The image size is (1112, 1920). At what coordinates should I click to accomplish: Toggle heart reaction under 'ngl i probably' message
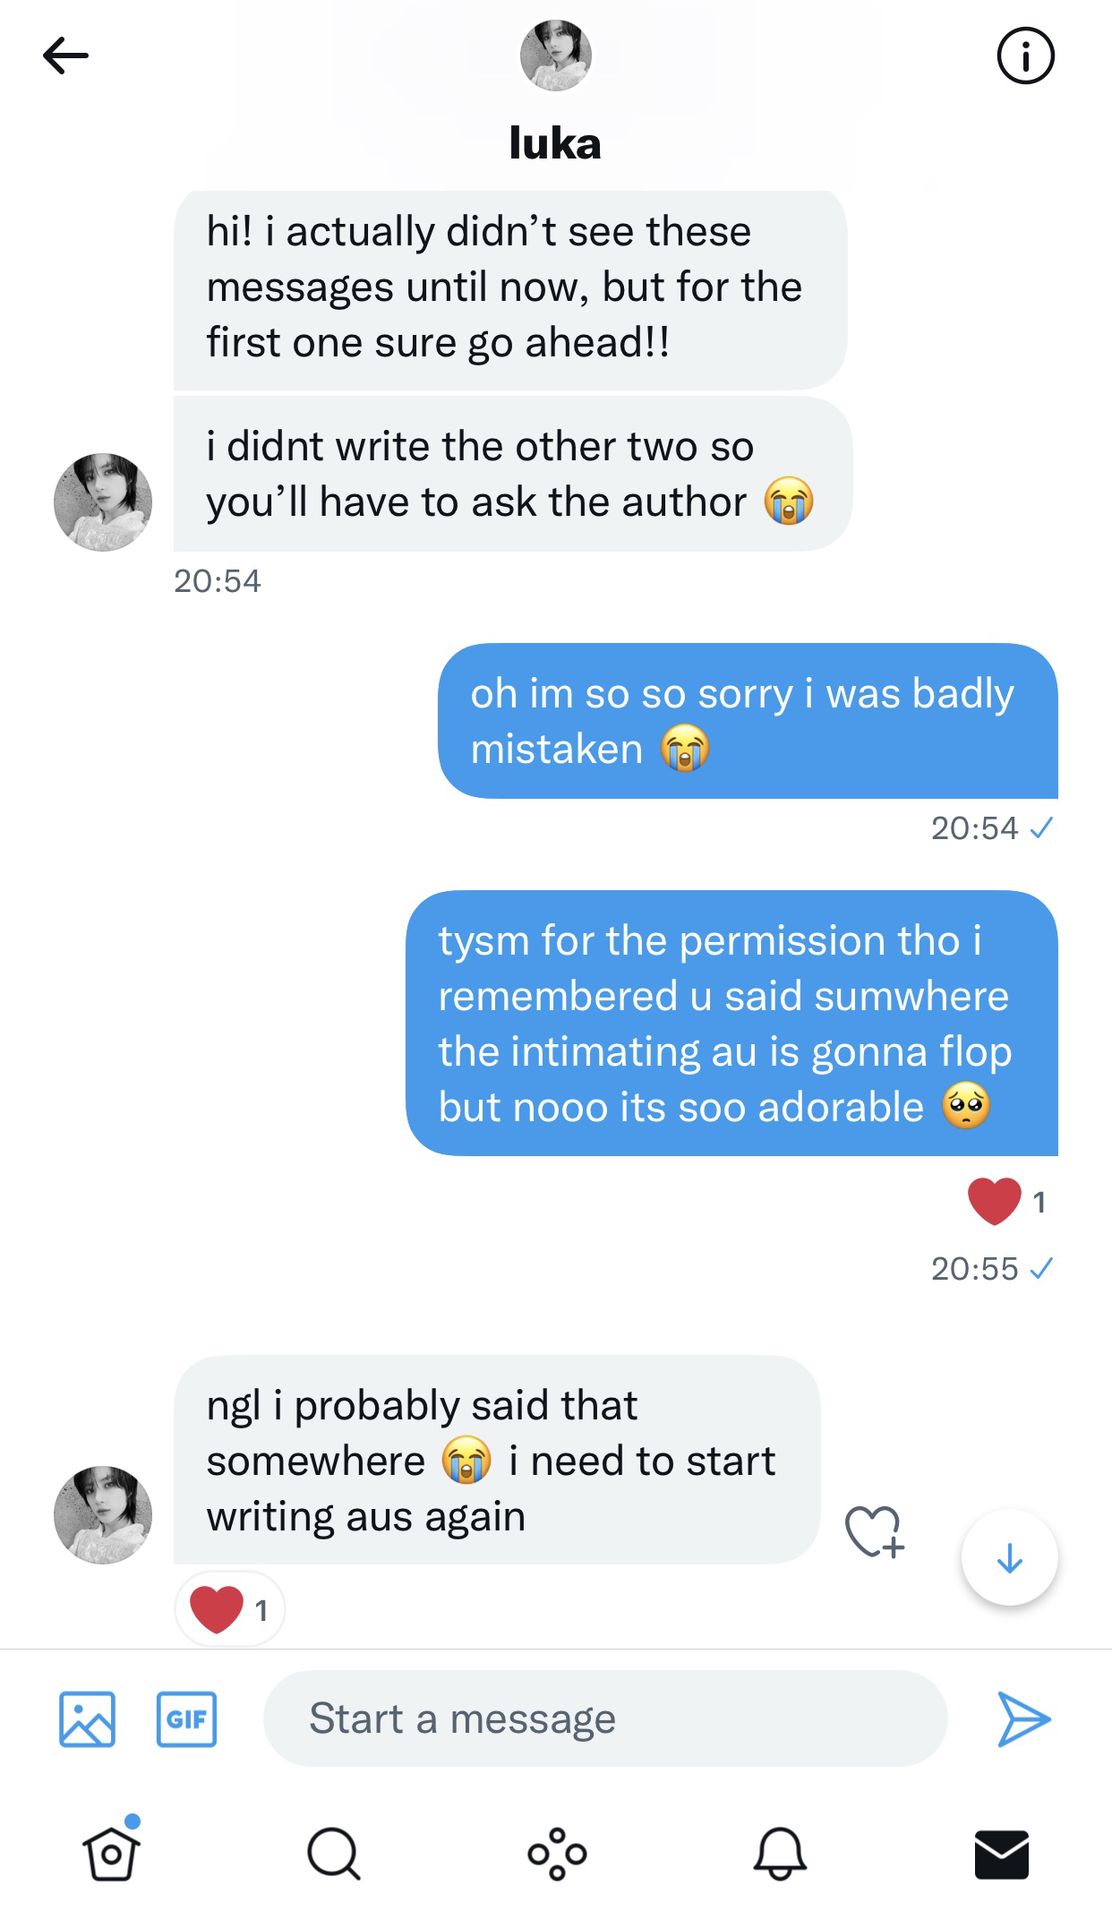coord(230,1609)
